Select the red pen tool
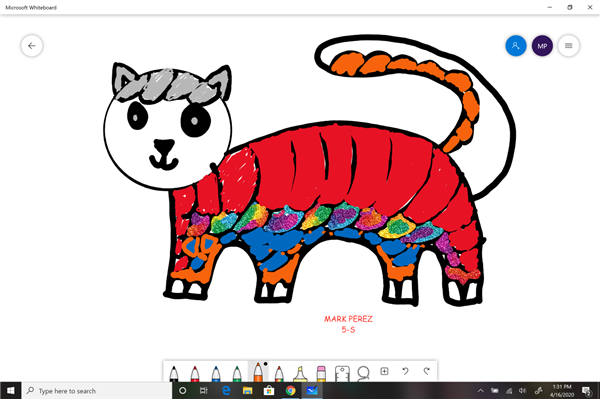 pos(195,373)
